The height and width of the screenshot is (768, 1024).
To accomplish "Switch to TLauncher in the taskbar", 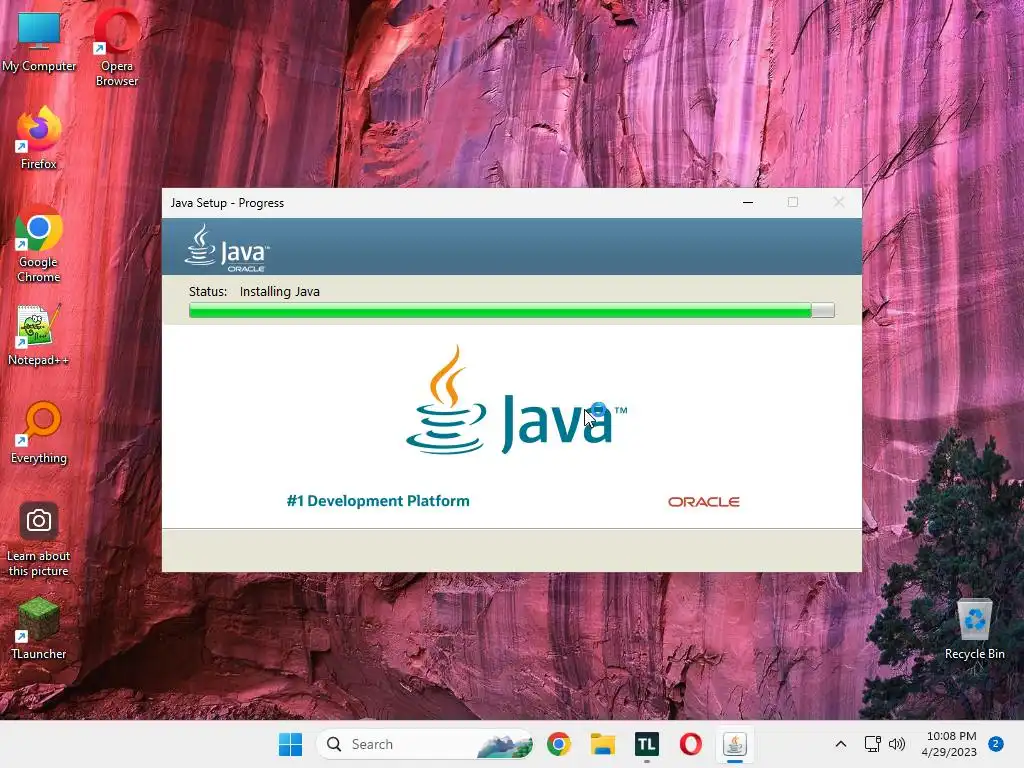I will click(x=647, y=744).
